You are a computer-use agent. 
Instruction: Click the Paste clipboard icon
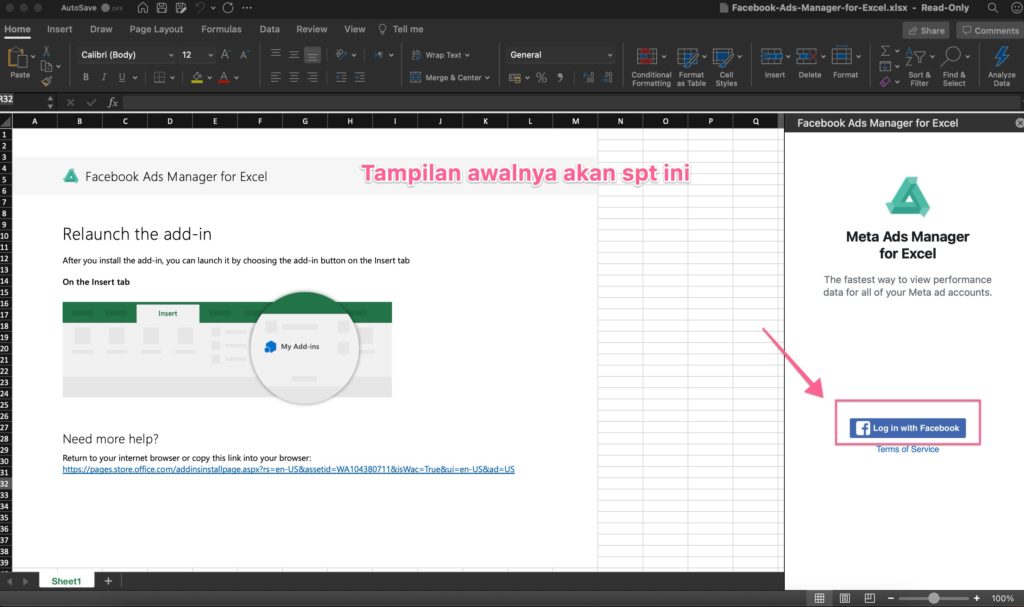click(19, 60)
